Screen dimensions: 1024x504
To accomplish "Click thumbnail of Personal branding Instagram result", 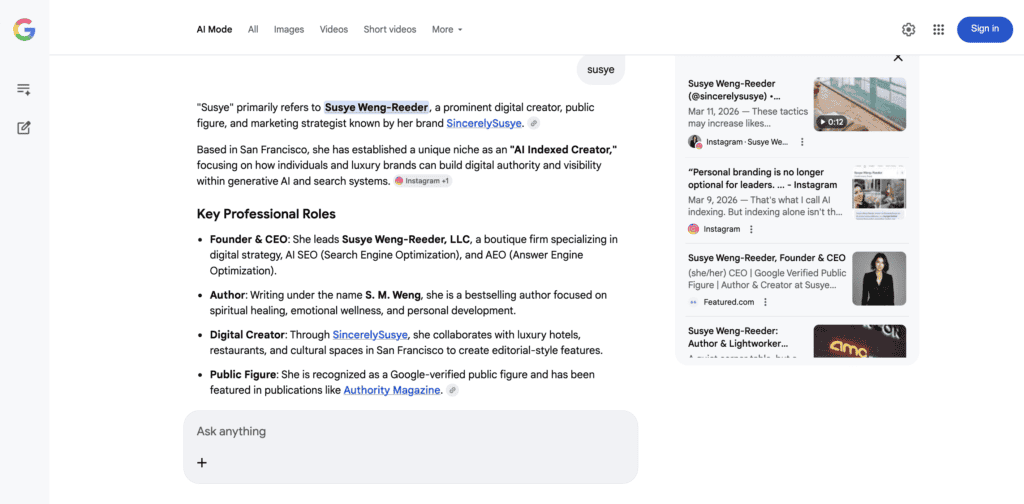I will 879,193.
